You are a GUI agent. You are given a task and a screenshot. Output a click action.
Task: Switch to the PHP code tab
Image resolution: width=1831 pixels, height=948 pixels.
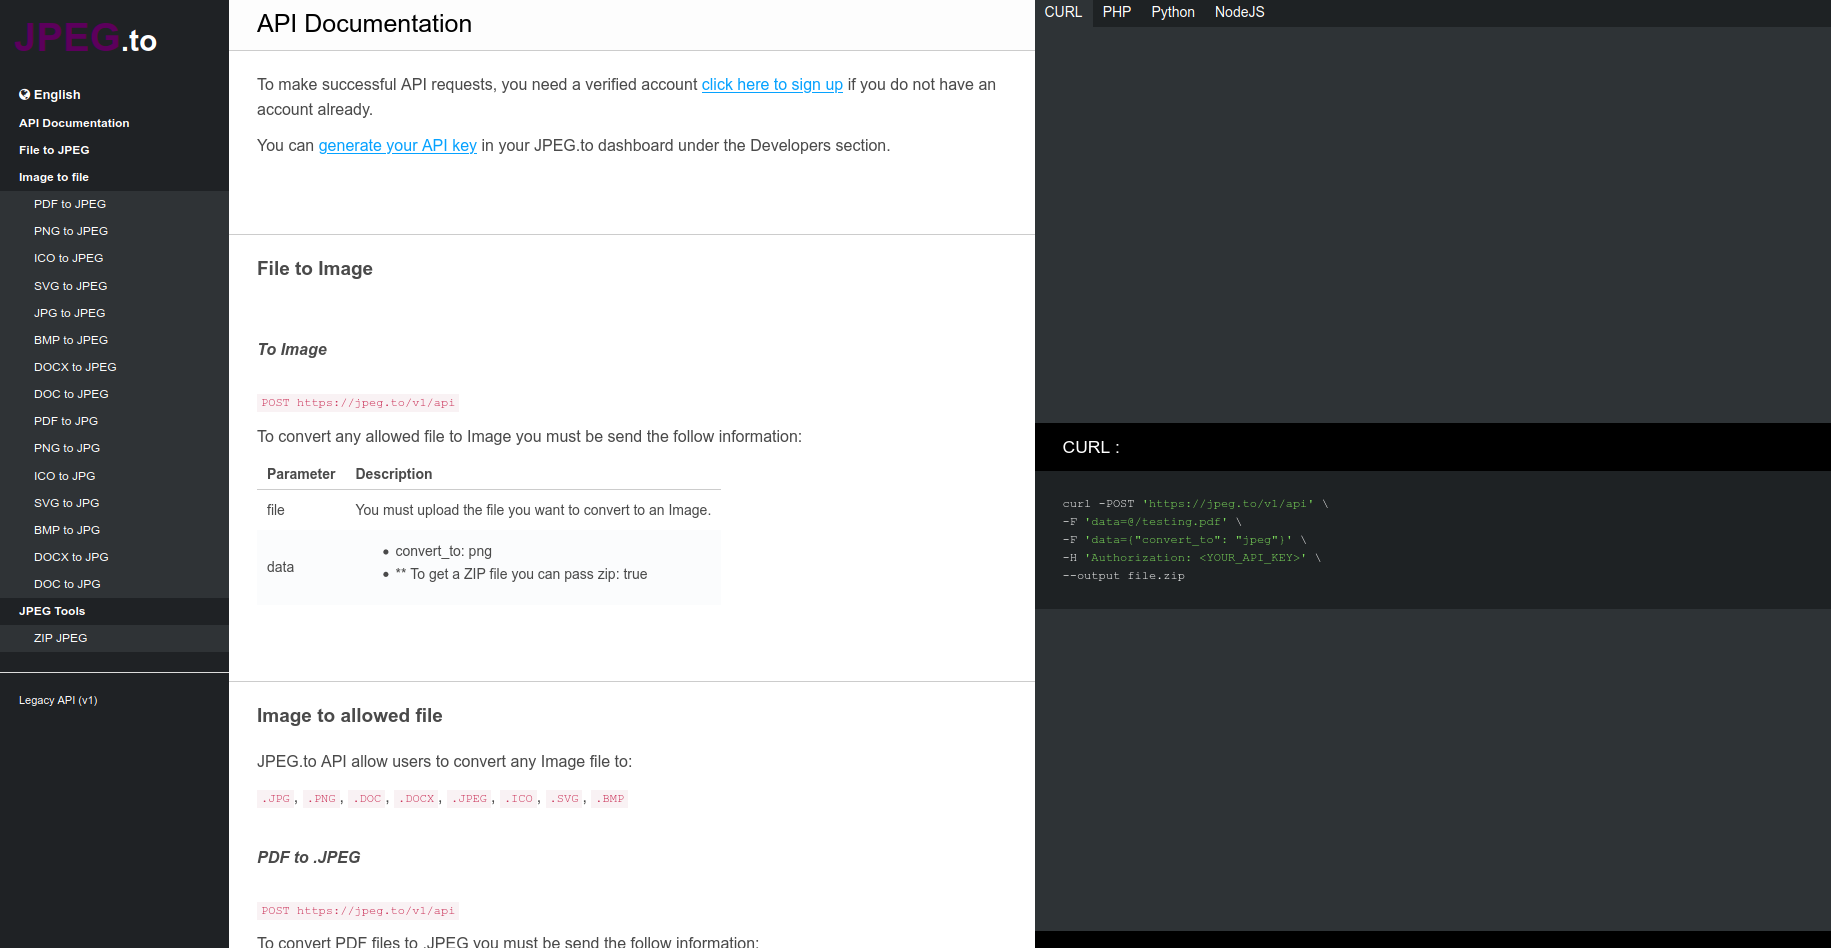click(1117, 12)
